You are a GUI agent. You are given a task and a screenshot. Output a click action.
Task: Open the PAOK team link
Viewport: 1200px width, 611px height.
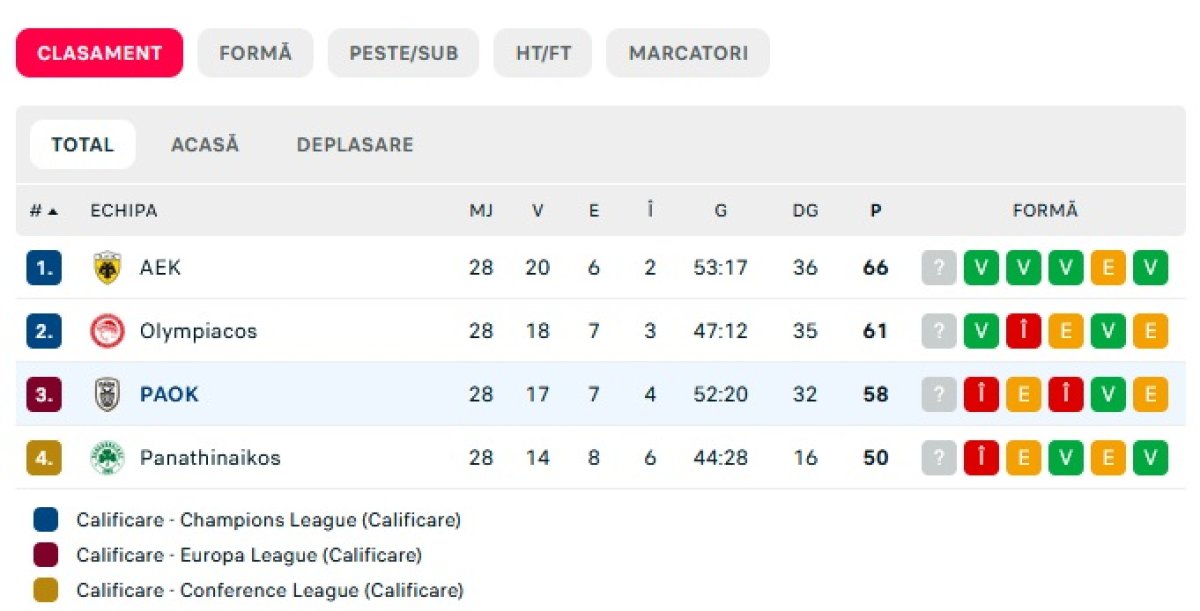[x=169, y=395]
